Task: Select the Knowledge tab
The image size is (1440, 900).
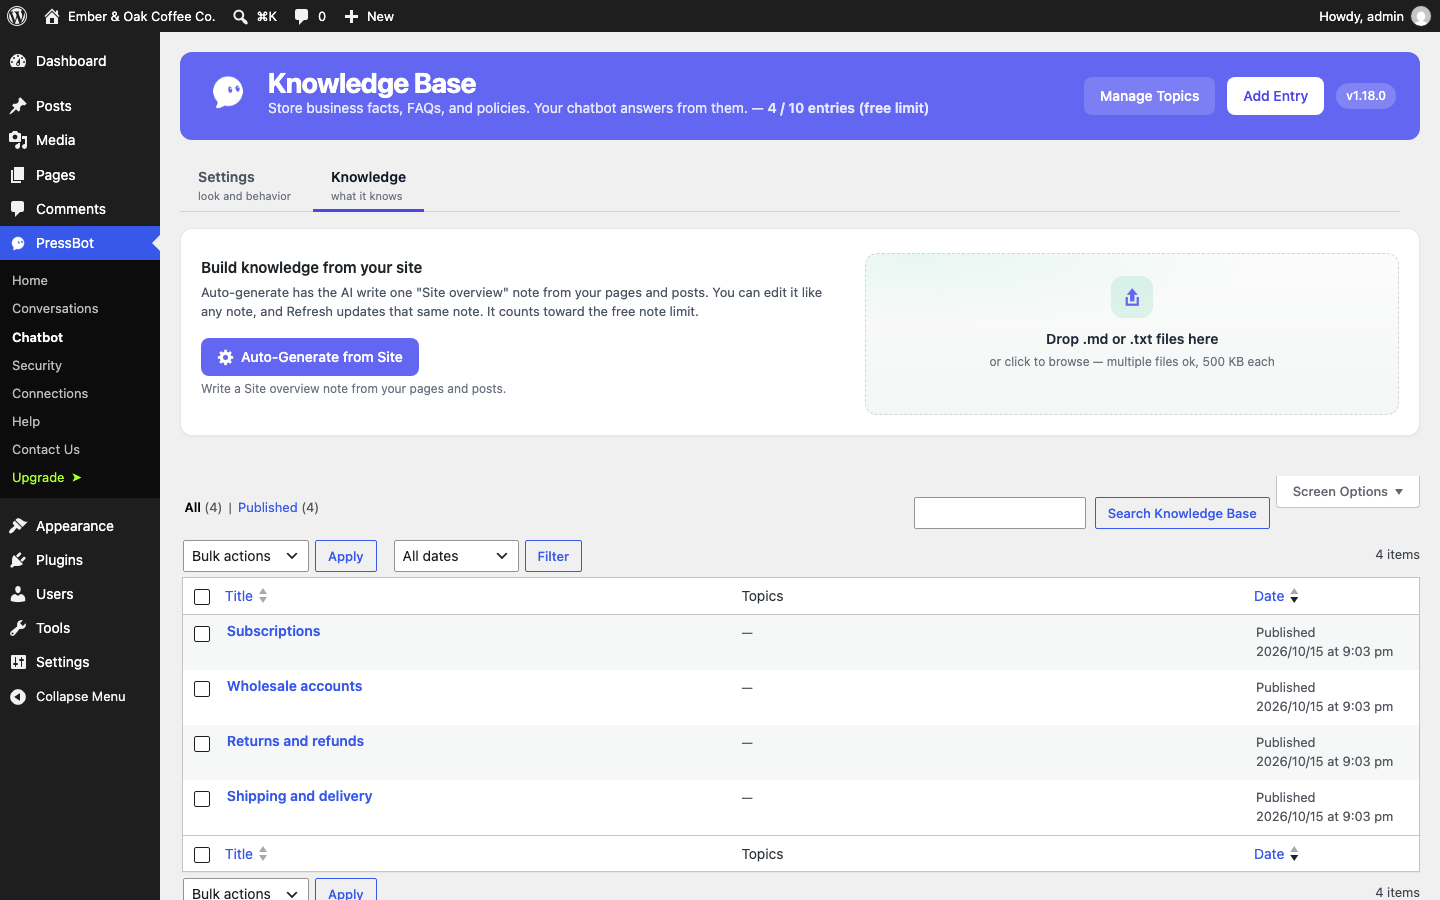Action: [368, 185]
